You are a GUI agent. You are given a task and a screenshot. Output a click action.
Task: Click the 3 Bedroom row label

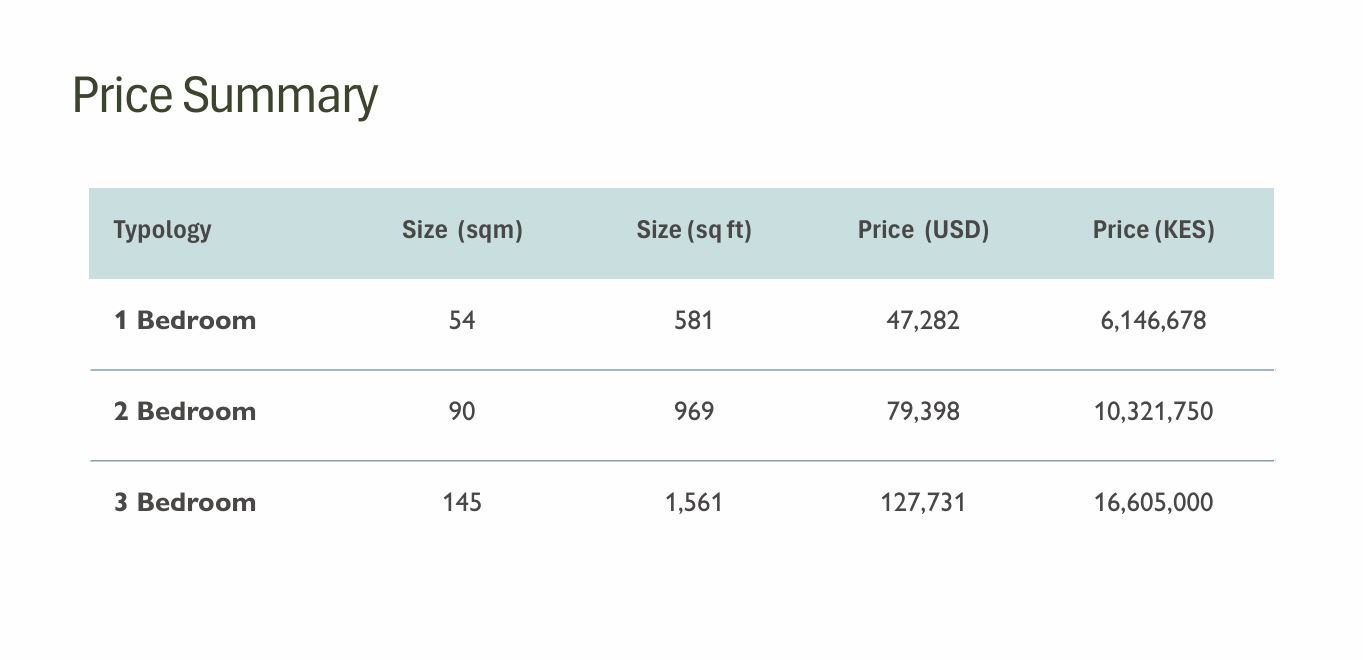(185, 502)
